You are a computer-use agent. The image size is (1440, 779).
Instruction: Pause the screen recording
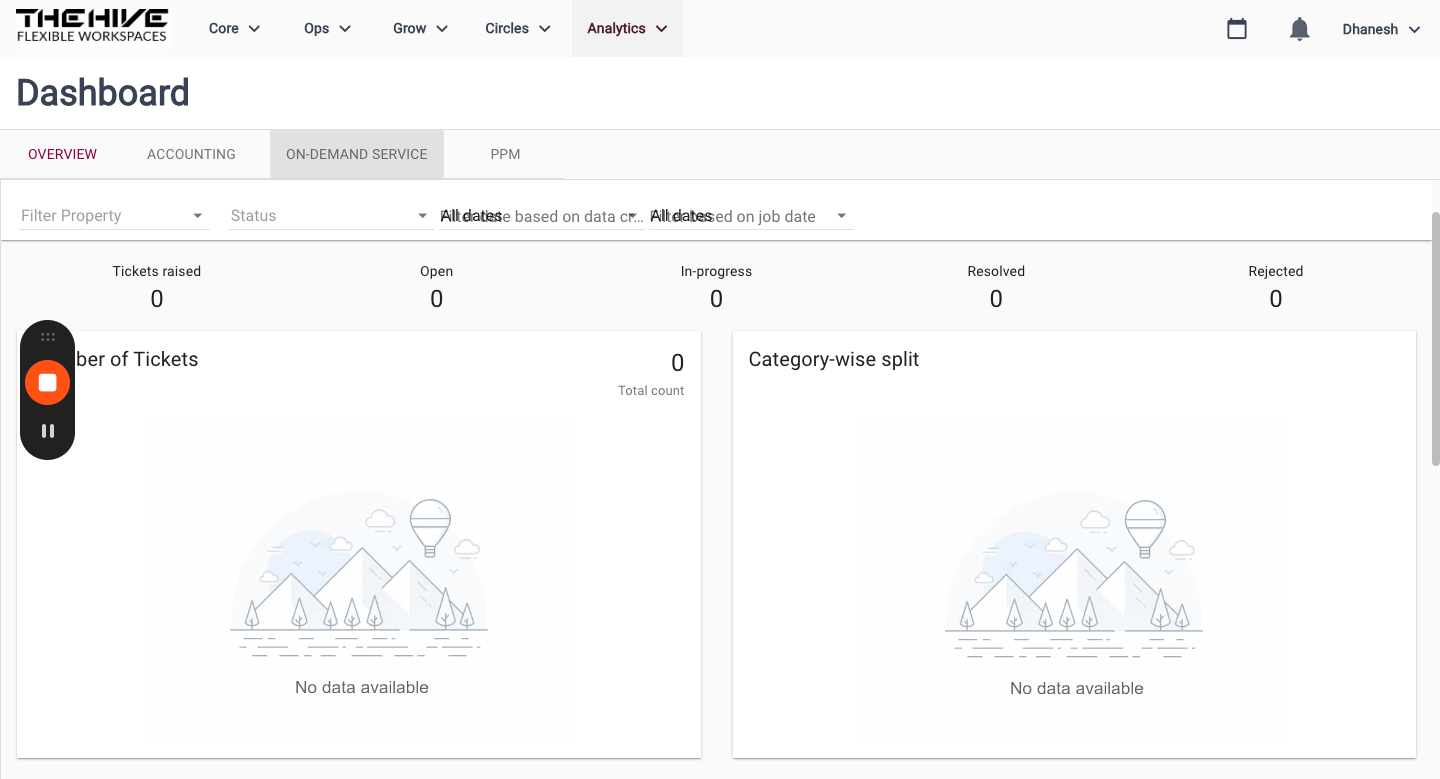pos(47,431)
